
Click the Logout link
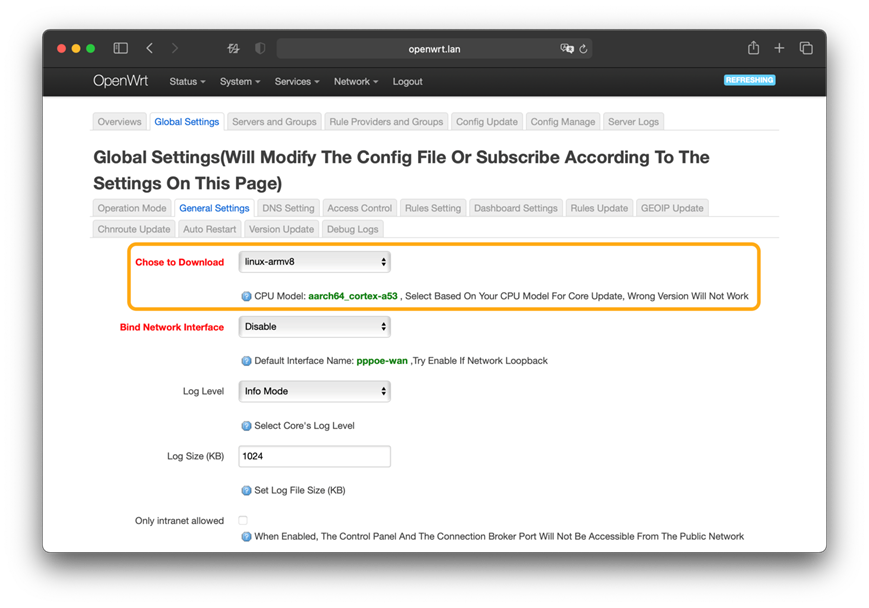tap(407, 82)
